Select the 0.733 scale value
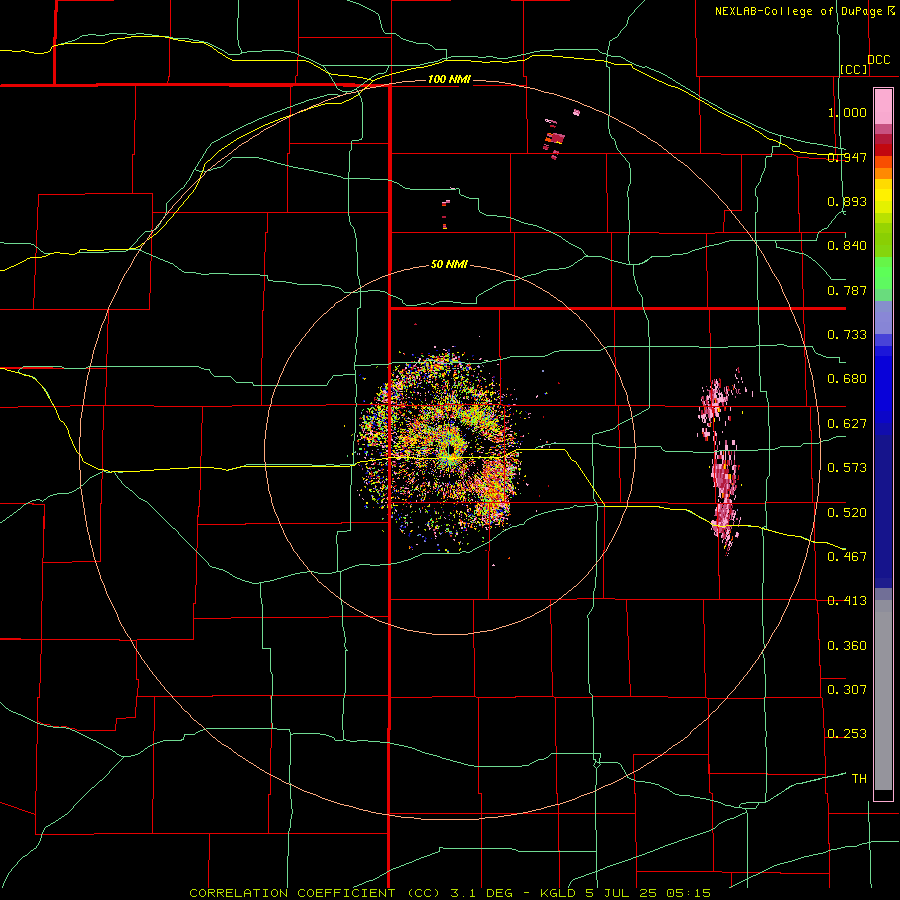Screen dimensions: 900x900 point(847,335)
